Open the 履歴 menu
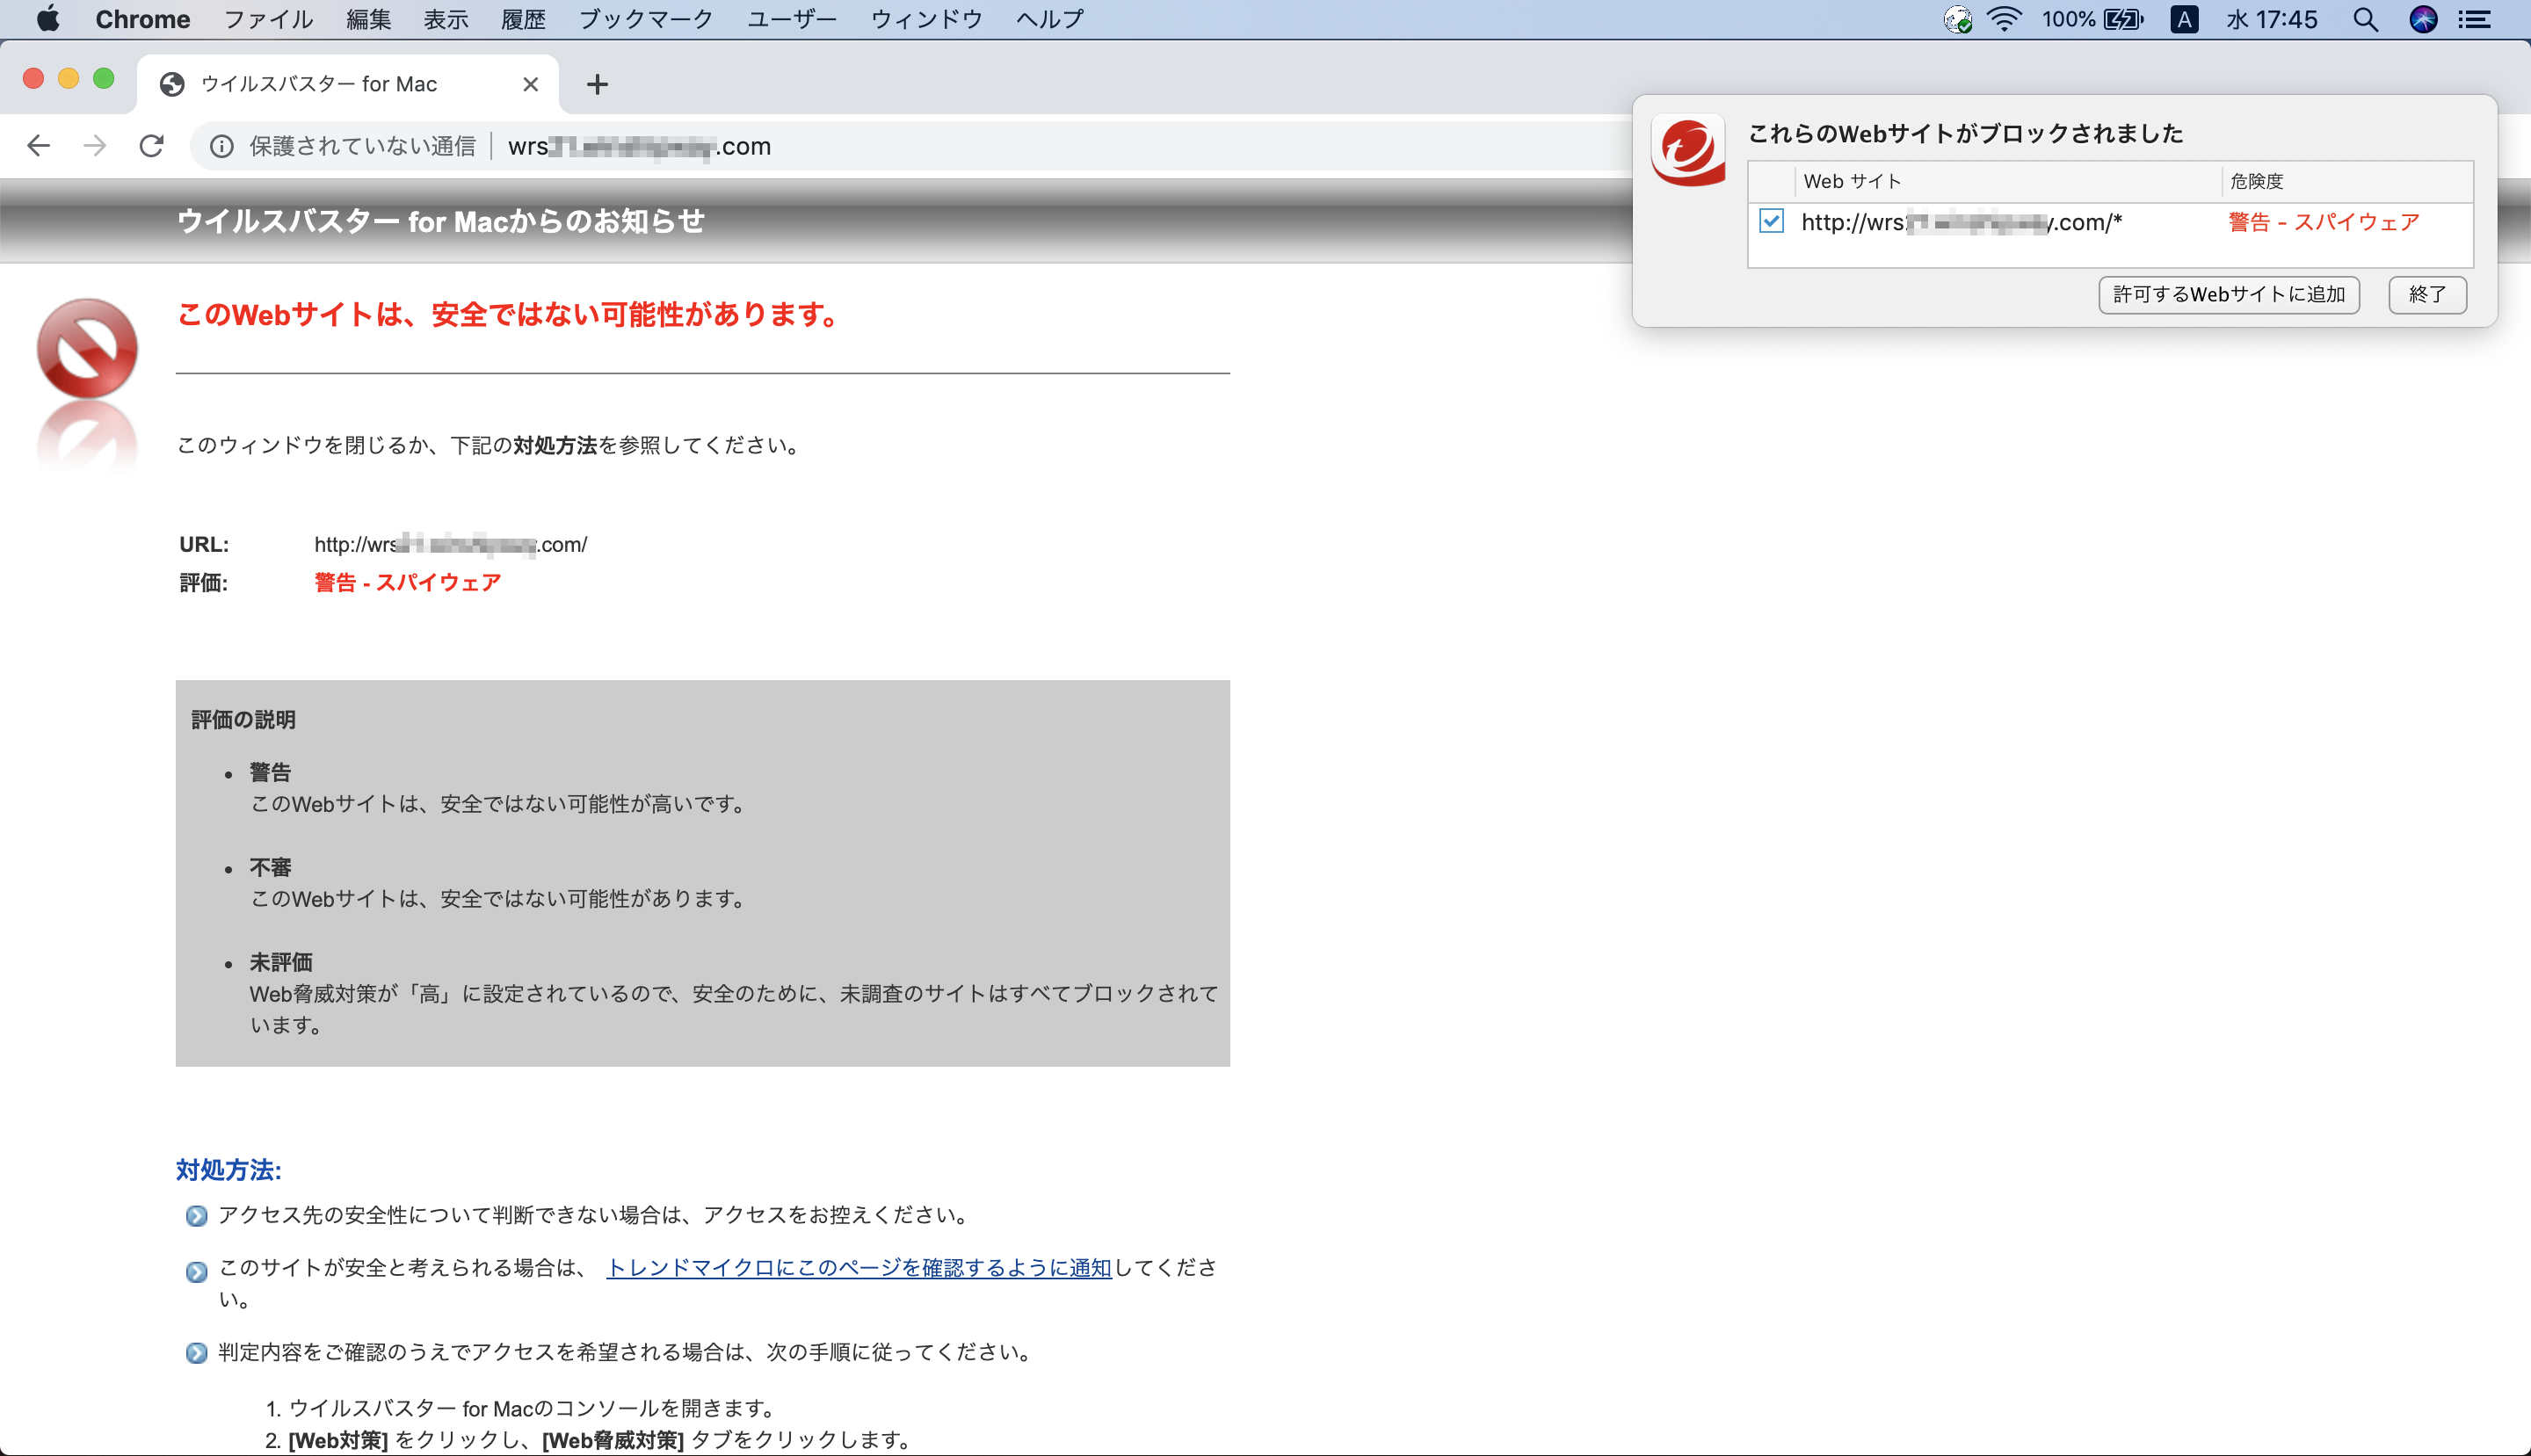The height and width of the screenshot is (1456, 2531). pos(523,19)
